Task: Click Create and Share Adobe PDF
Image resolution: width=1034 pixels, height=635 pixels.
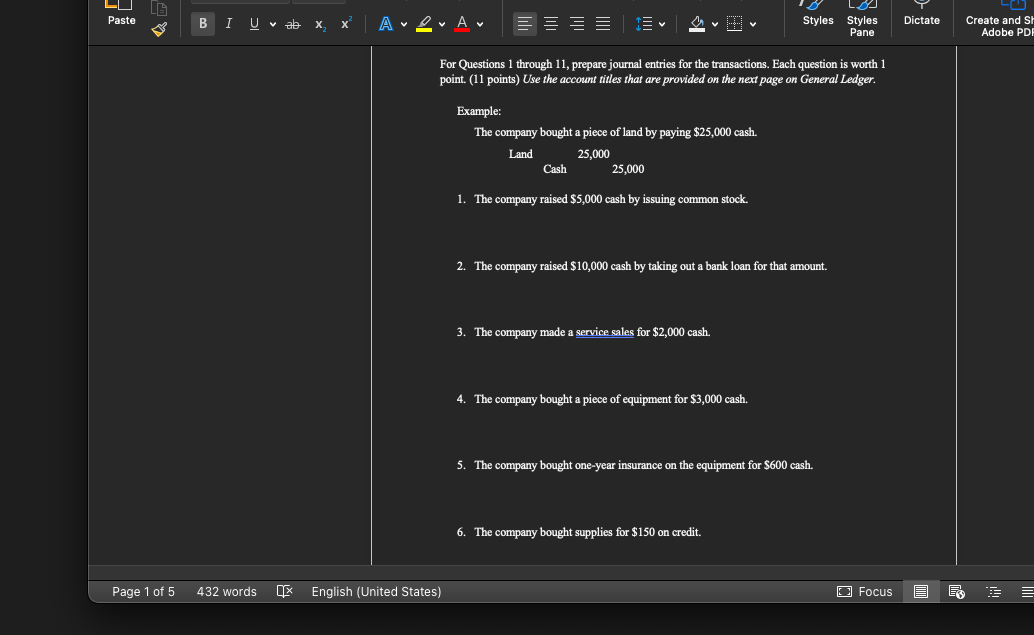Action: (1000, 18)
